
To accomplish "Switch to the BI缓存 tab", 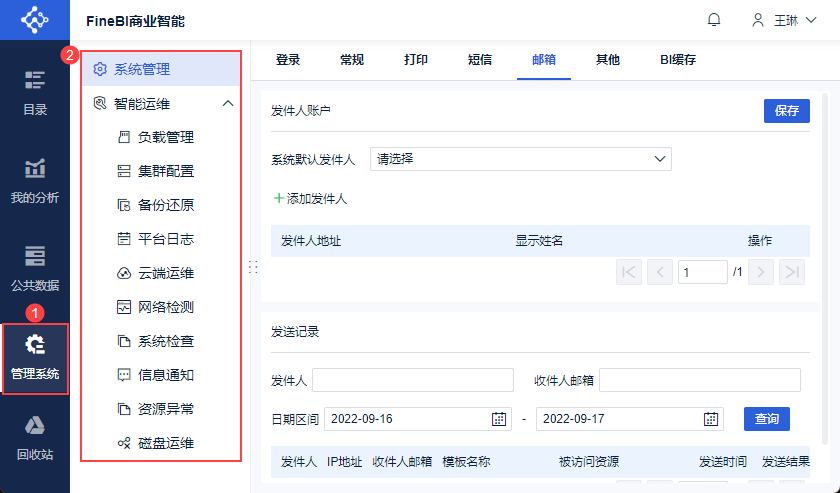I will [677, 60].
